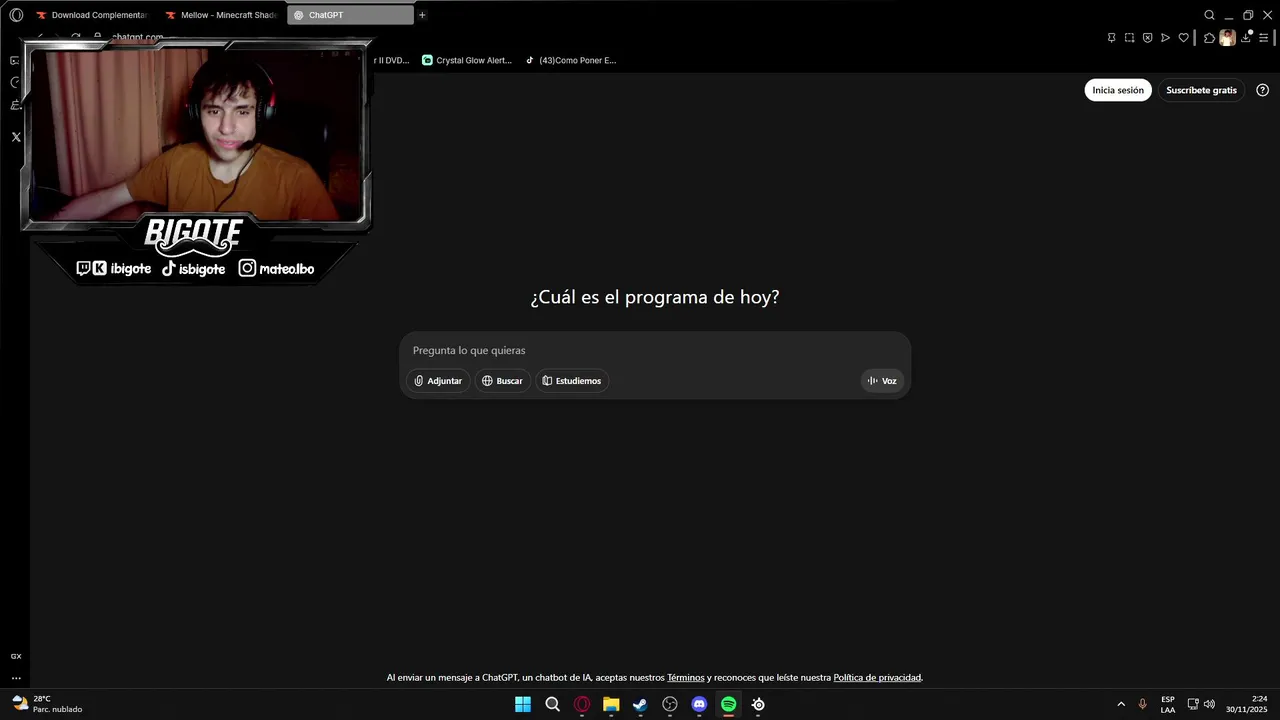Add page to bookmarks heart icon
Screen dimensions: 1280x720
(x=1183, y=38)
